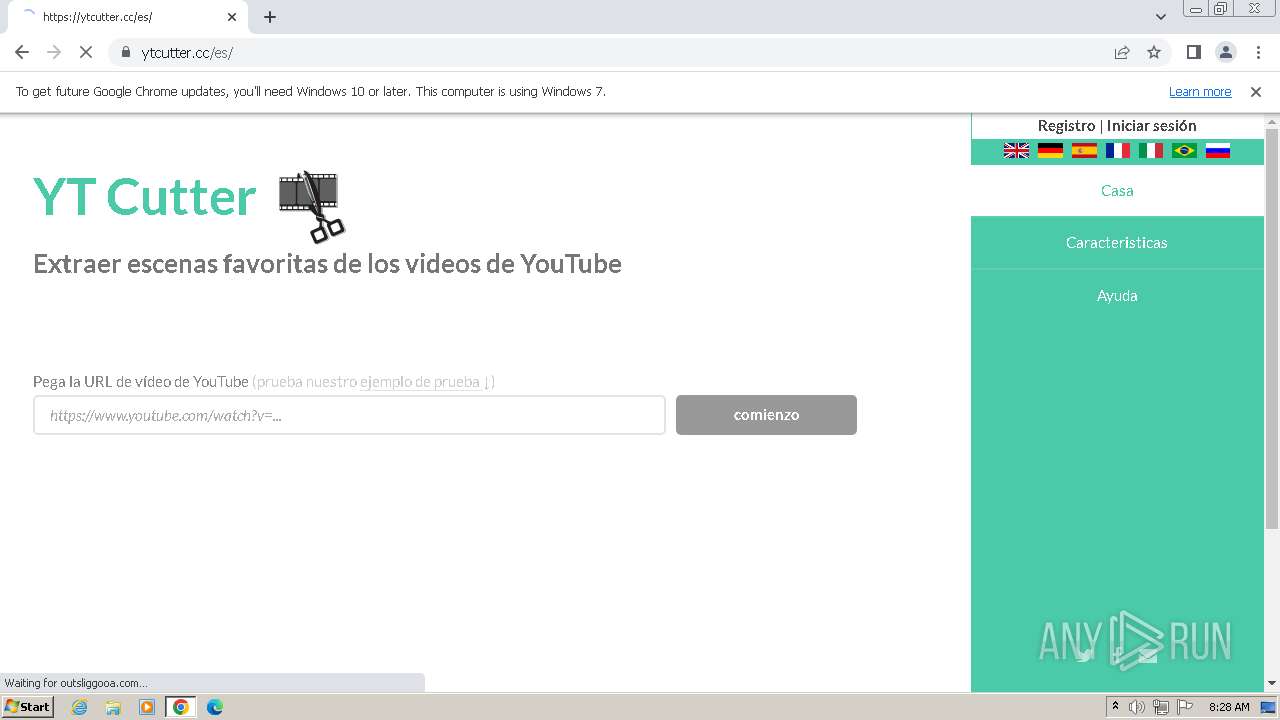The width and height of the screenshot is (1280, 720).
Task: Select the French flag language
Action: point(1118,151)
